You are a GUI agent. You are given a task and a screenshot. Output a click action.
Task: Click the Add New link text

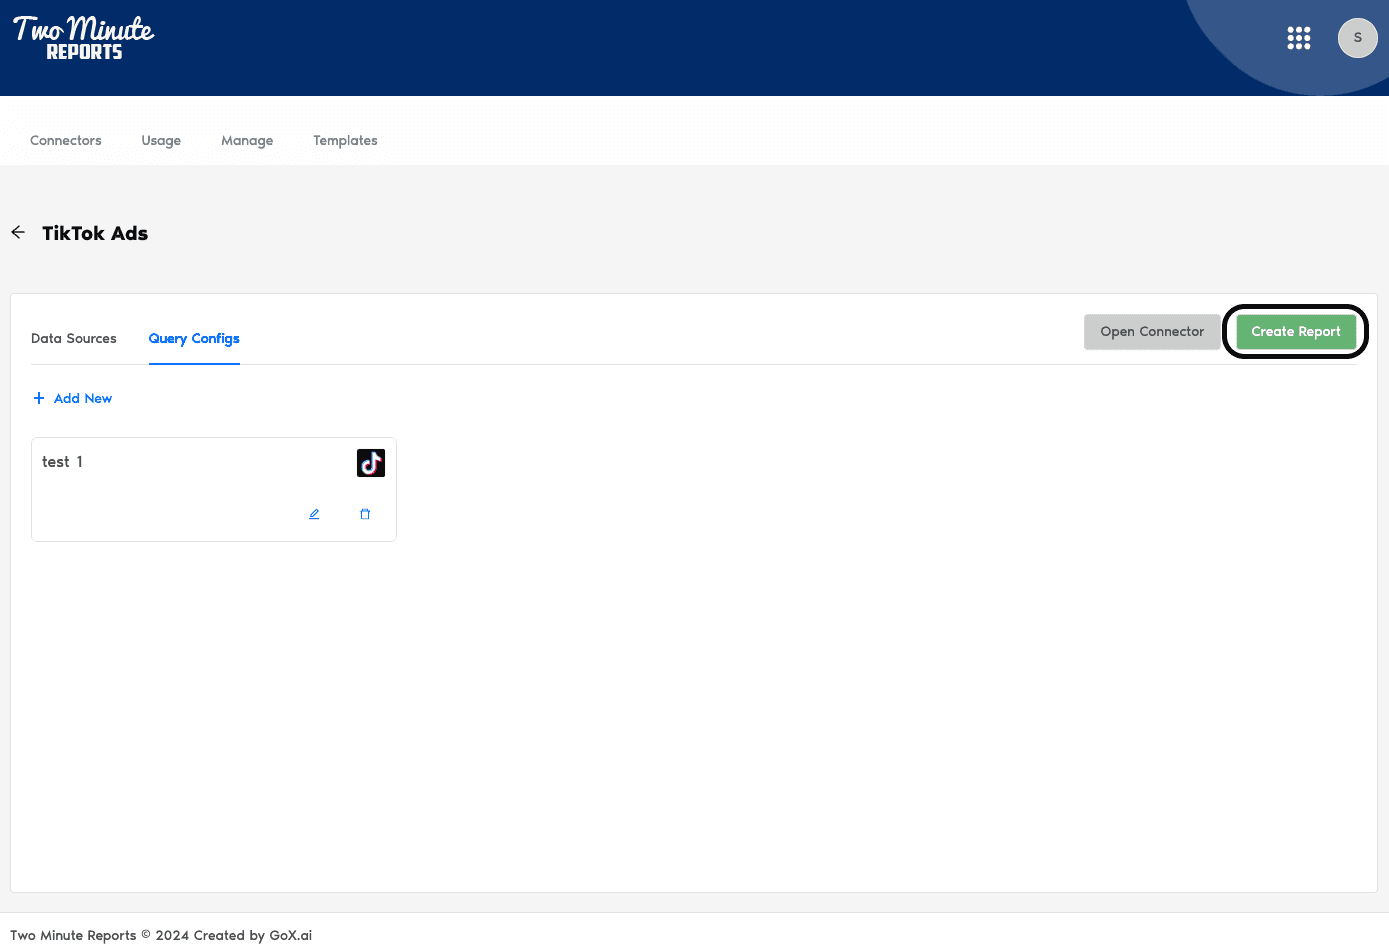(x=83, y=398)
